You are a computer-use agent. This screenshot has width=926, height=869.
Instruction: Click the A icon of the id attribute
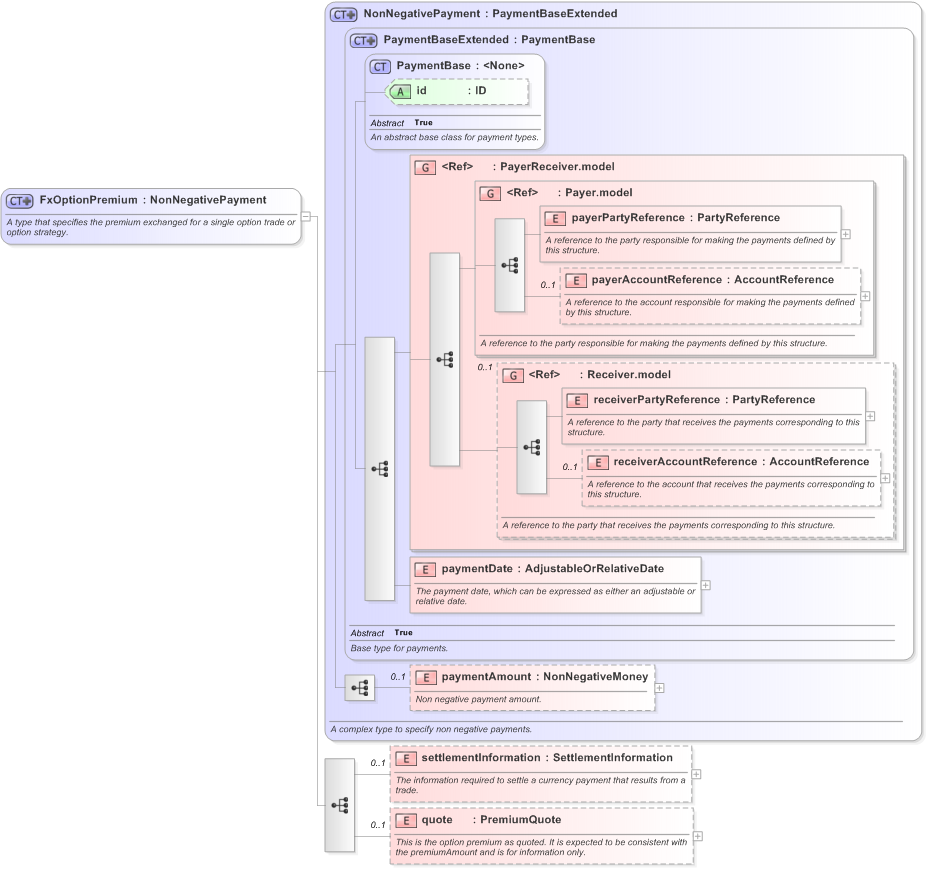[x=400, y=91]
